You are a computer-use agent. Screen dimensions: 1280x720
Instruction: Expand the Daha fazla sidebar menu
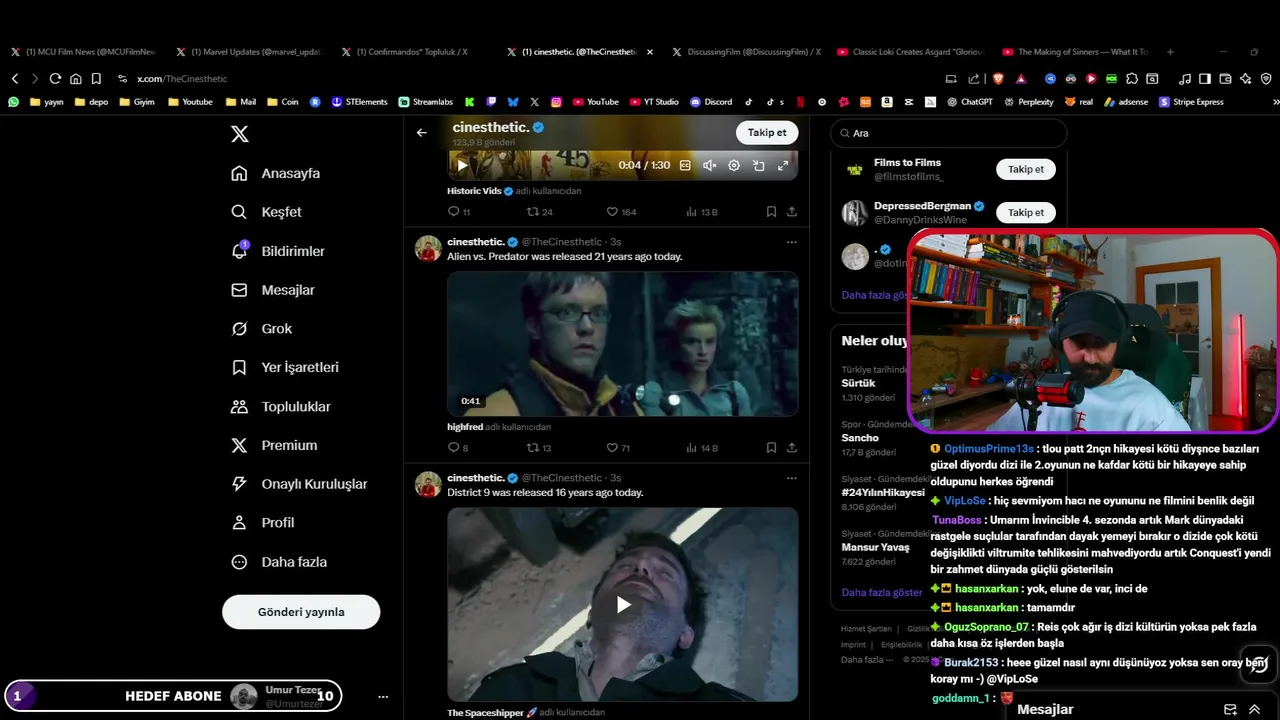tap(279, 562)
